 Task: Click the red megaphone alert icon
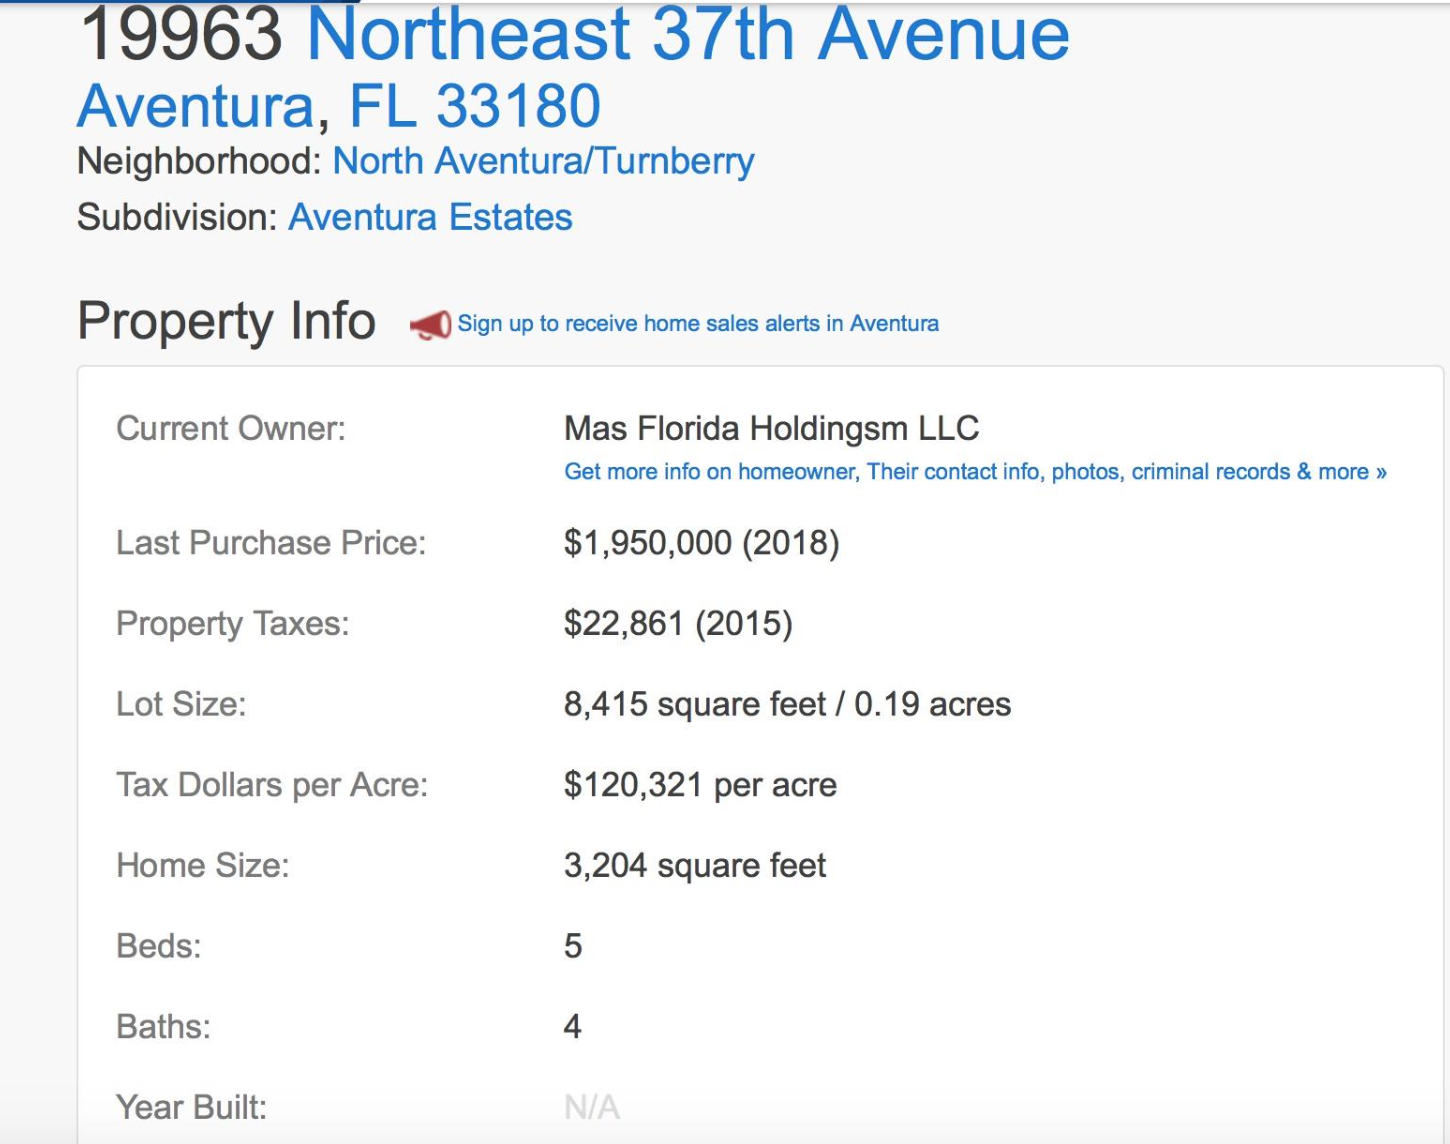431,325
